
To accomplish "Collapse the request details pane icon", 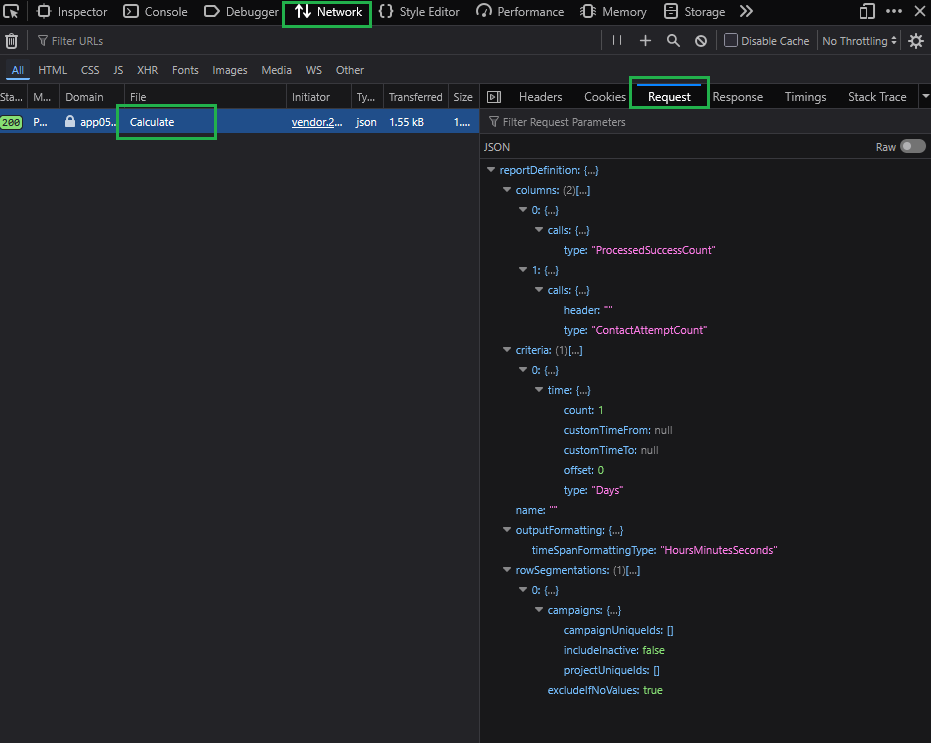I will [x=493, y=97].
